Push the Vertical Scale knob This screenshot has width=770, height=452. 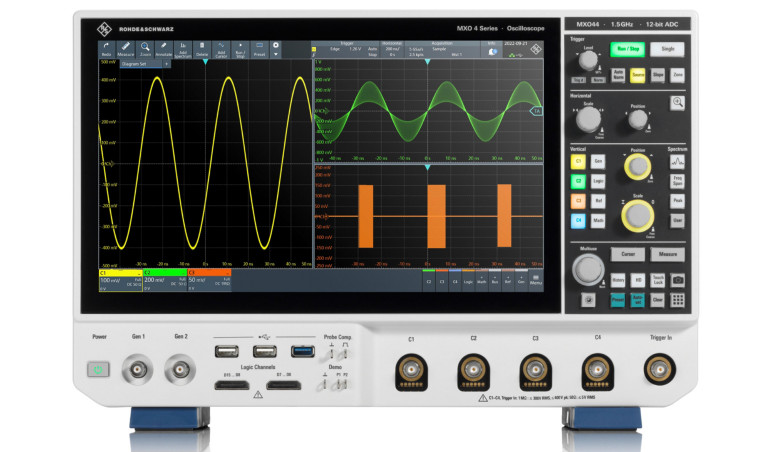pos(637,215)
